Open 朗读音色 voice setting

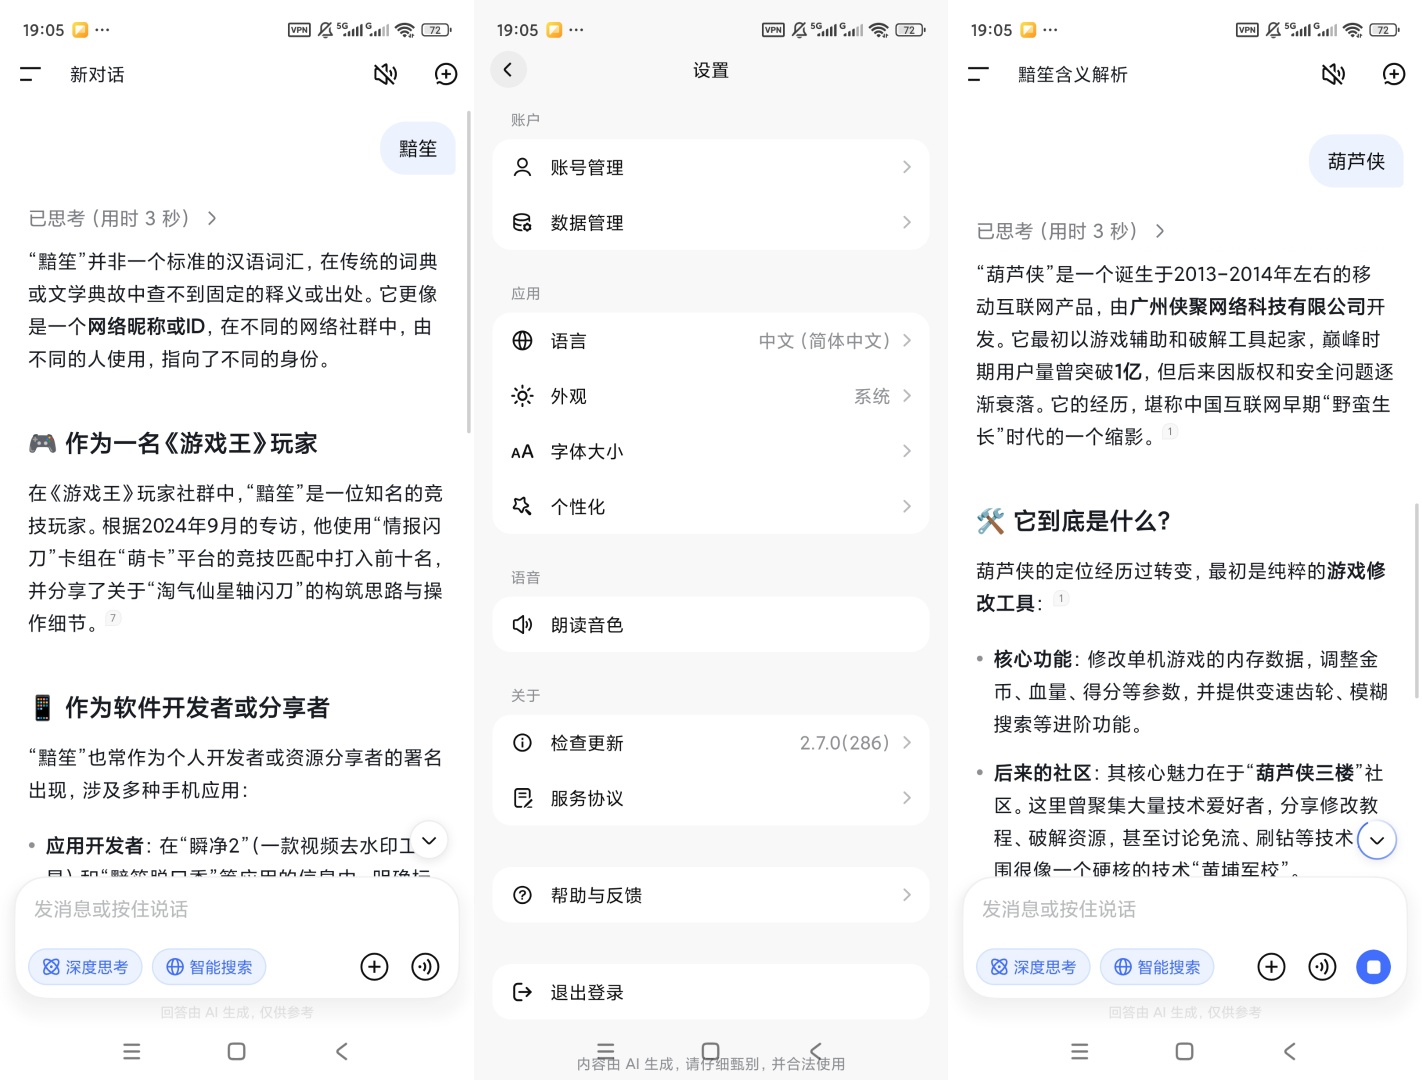coord(711,625)
